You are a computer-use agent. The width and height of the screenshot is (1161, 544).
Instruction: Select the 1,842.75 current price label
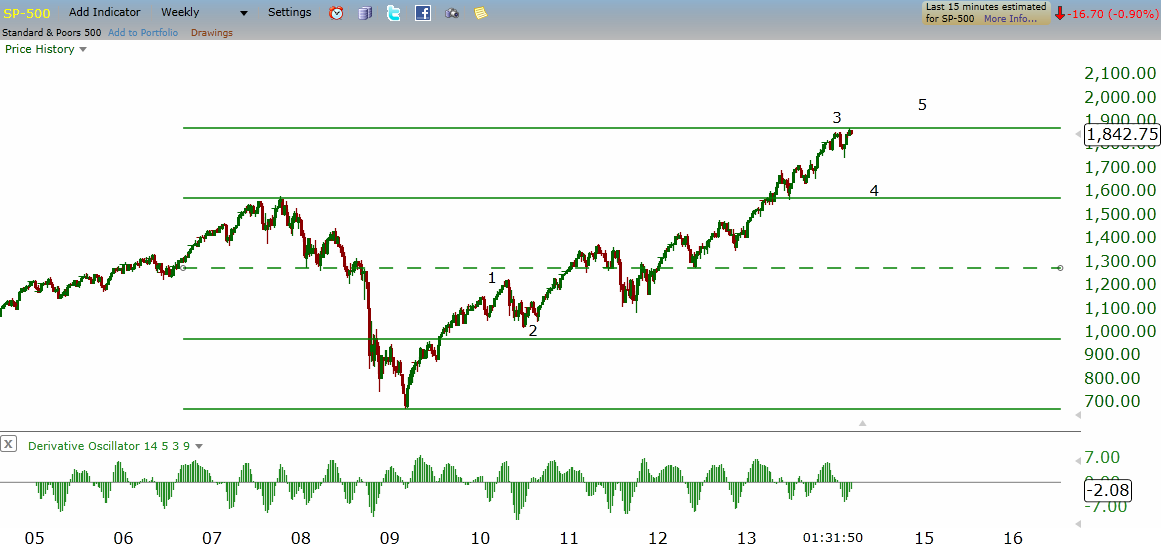[1120, 135]
